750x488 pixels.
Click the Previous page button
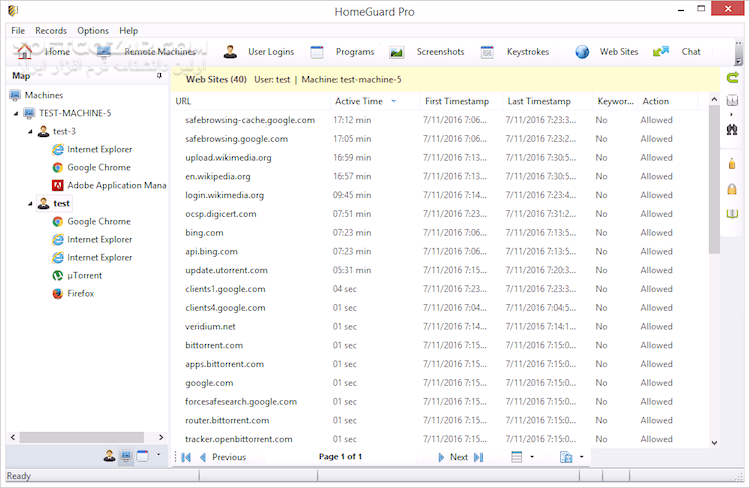pos(223,457)
